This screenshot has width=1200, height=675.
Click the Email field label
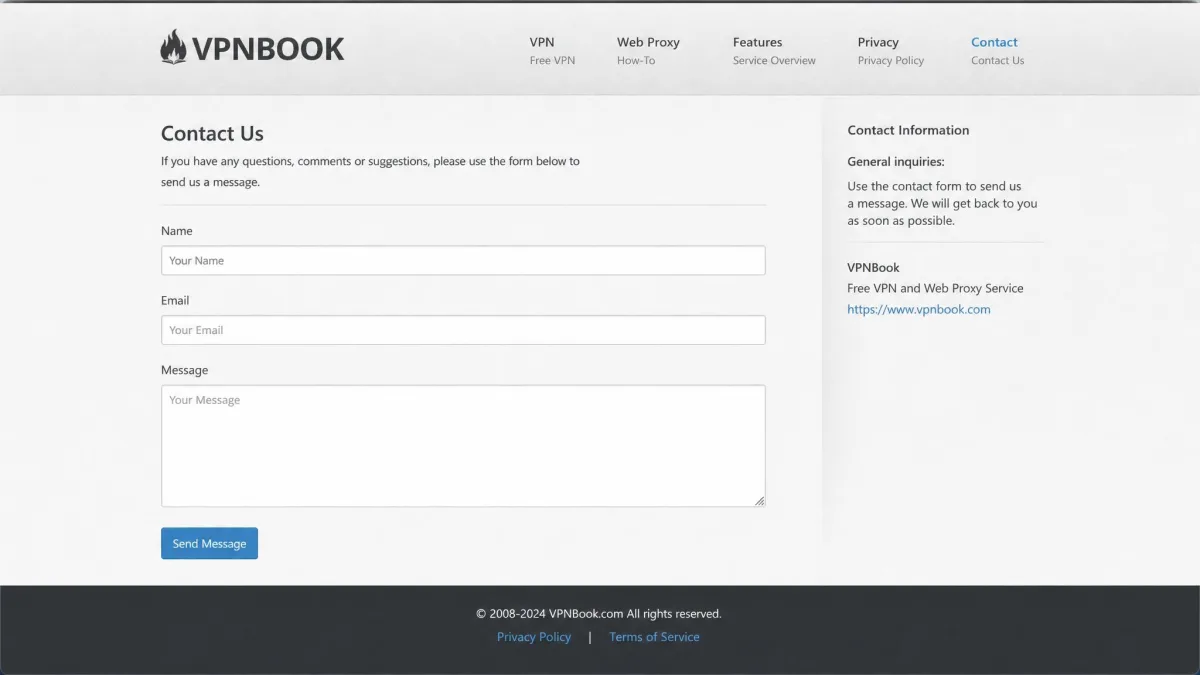[175, 300]
